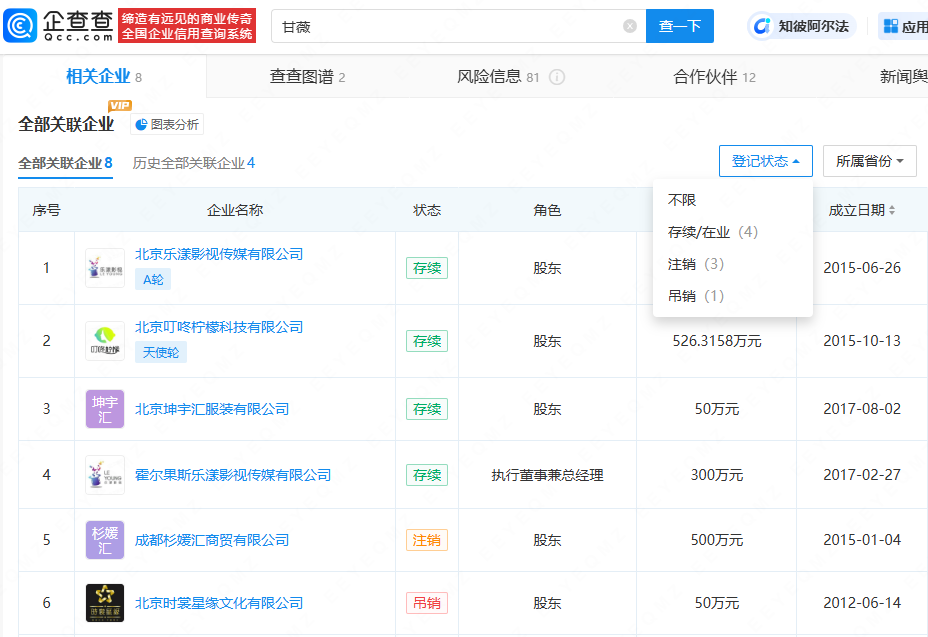Click the red slogan banner beside logo
Viewport: 928px width, 637px height.
click(187, 25)
